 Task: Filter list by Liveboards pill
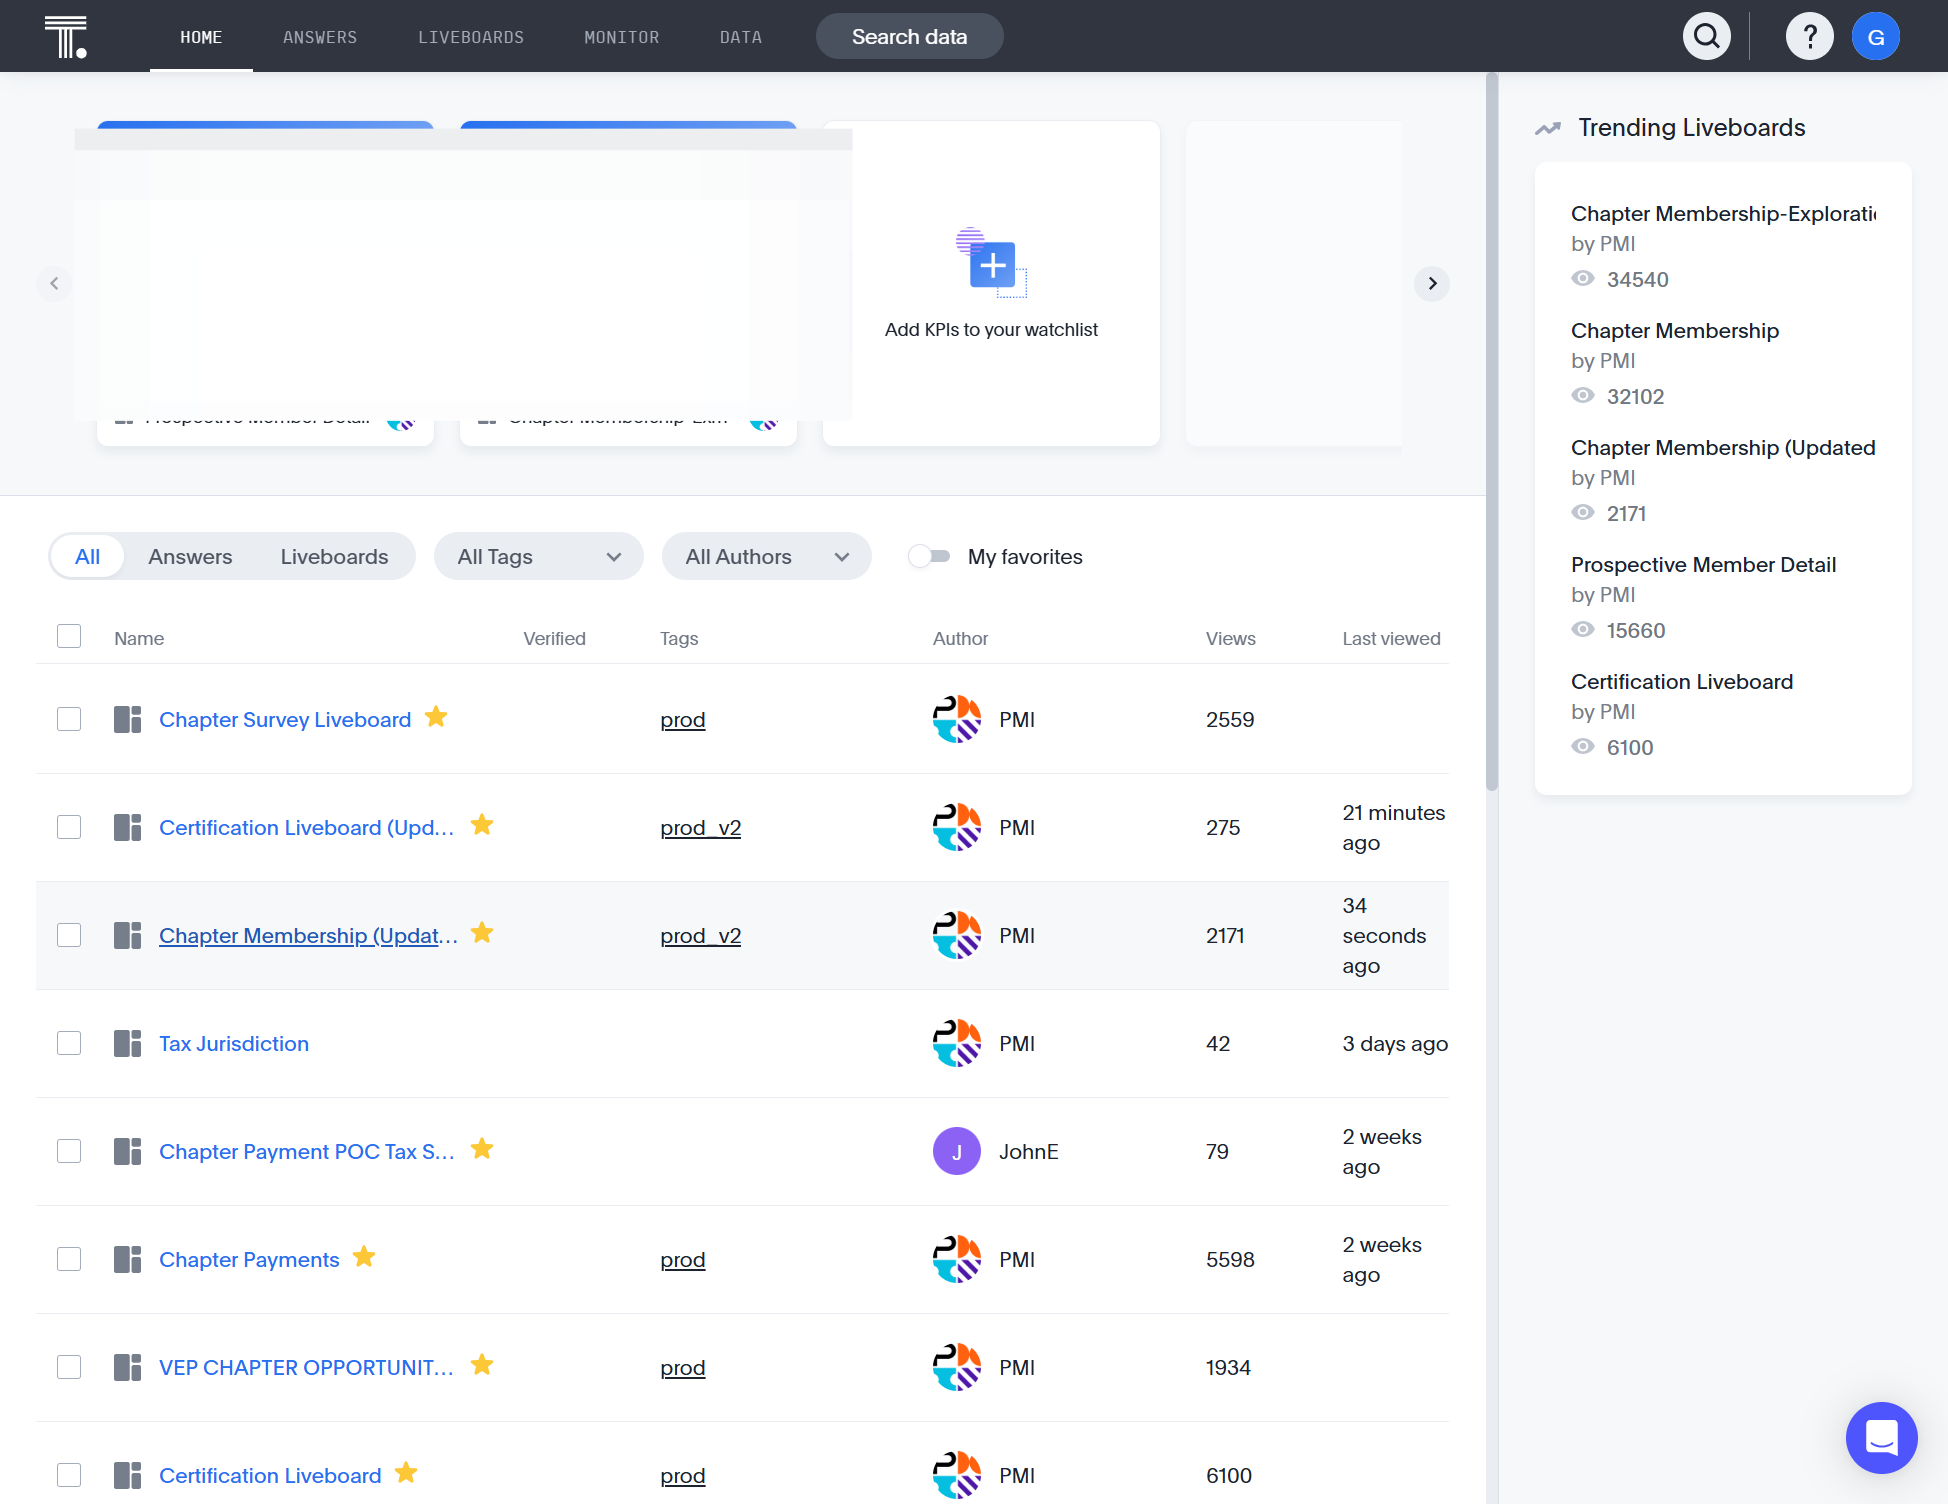[334, 556]
